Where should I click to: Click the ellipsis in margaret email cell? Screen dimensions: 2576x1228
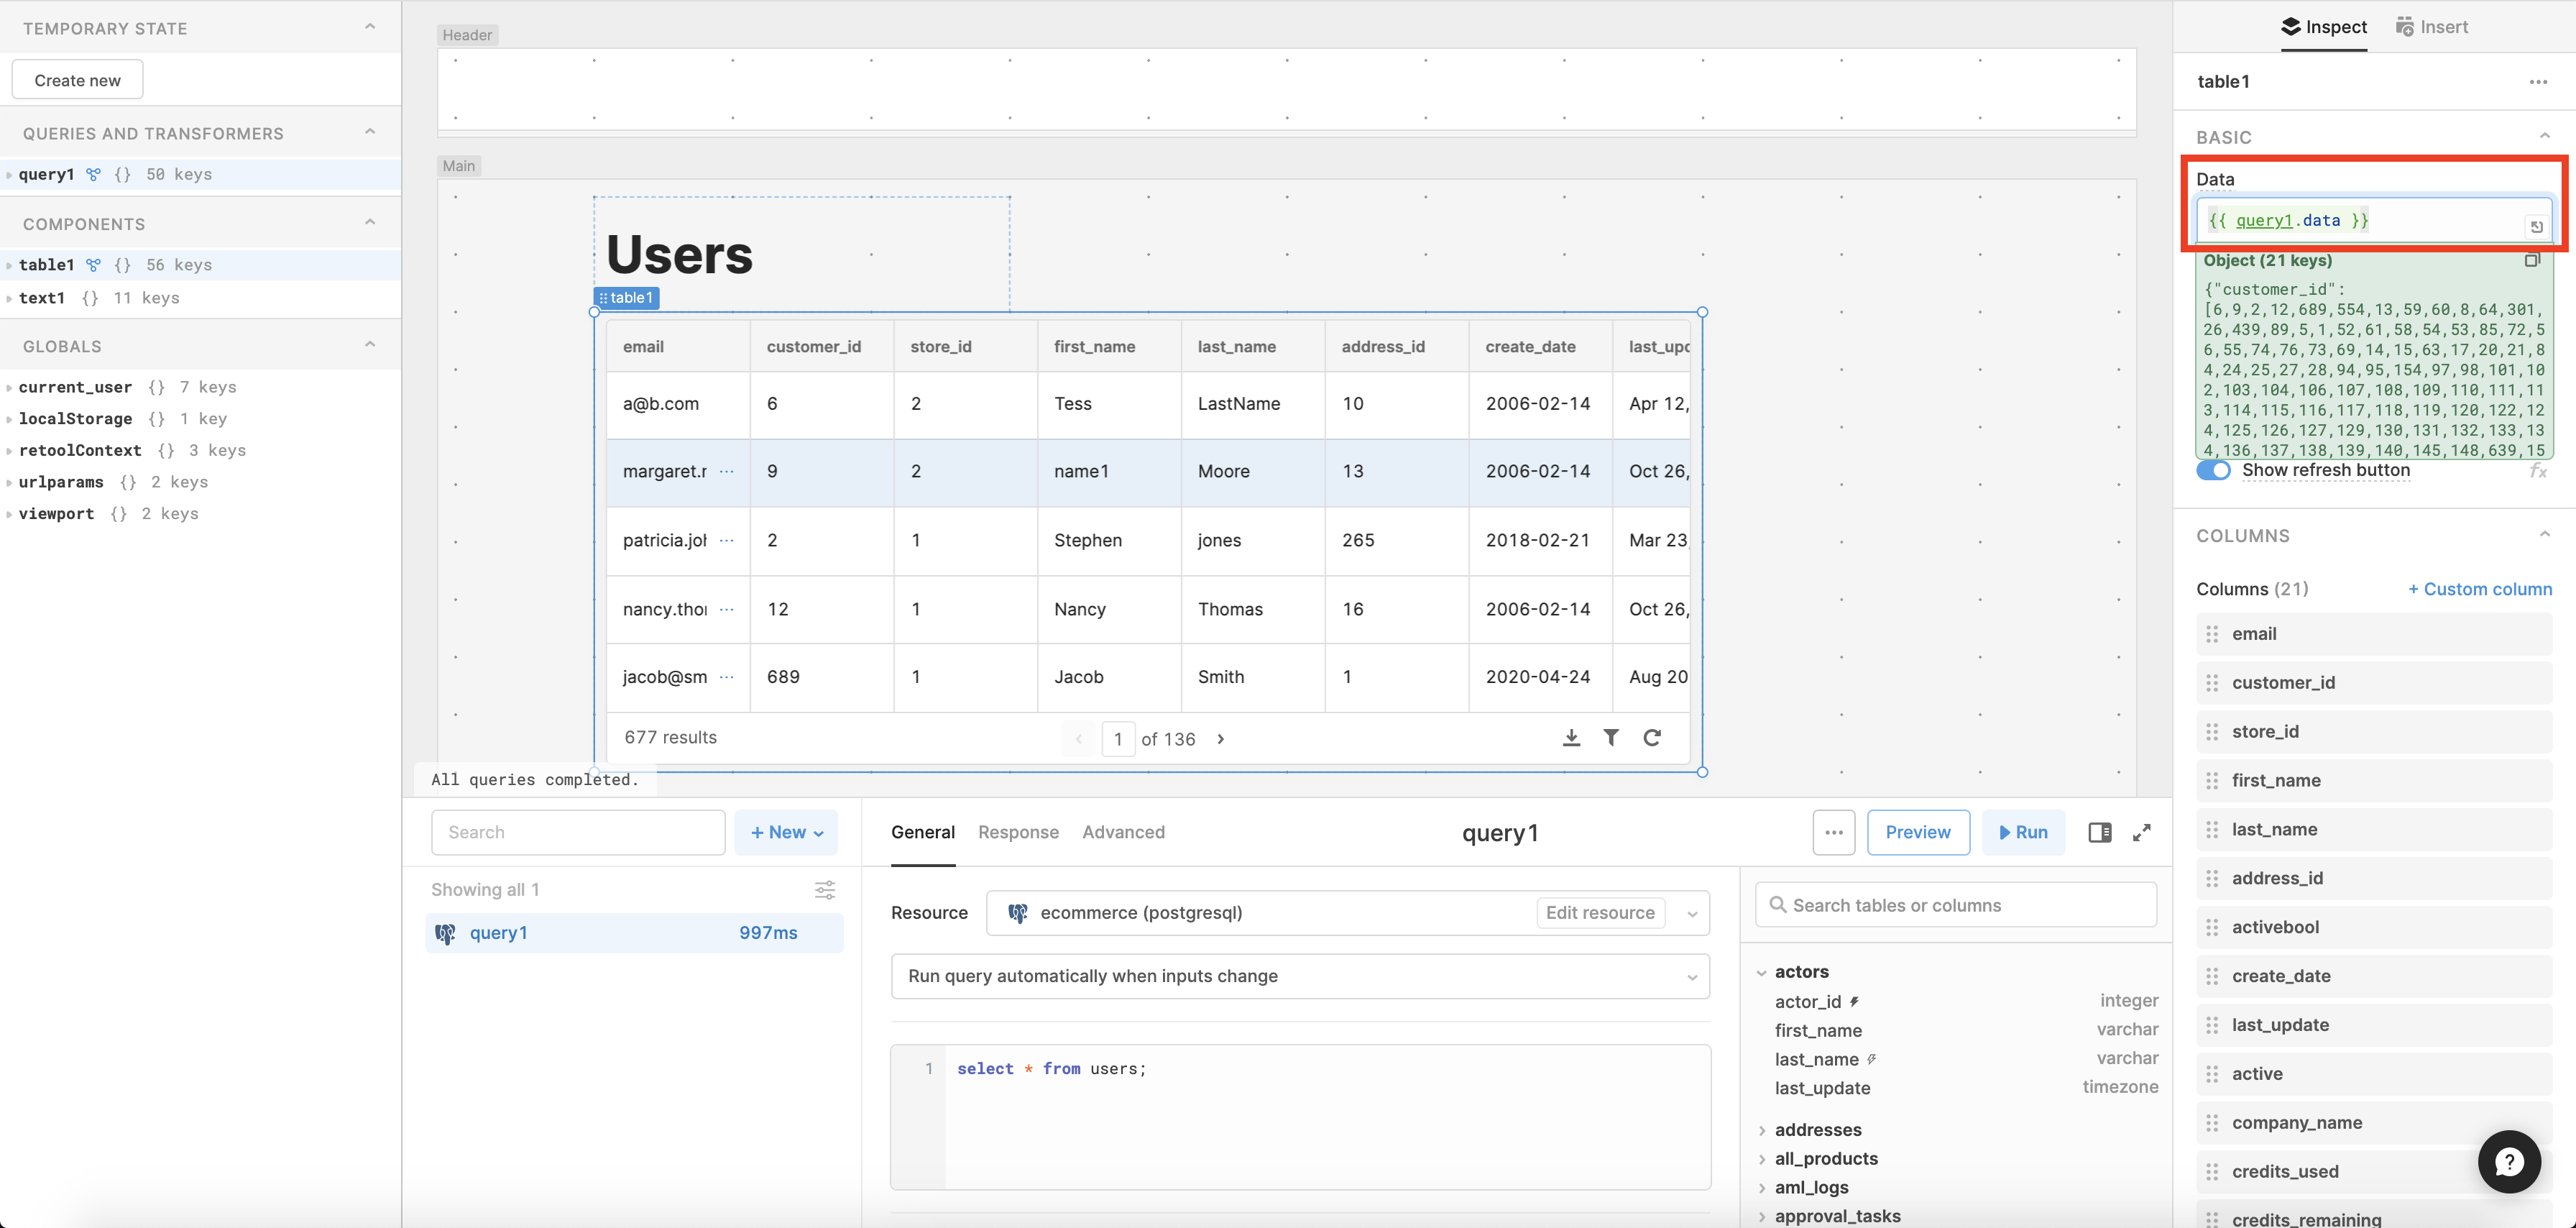pyautogui.click(x=727, y=471)
